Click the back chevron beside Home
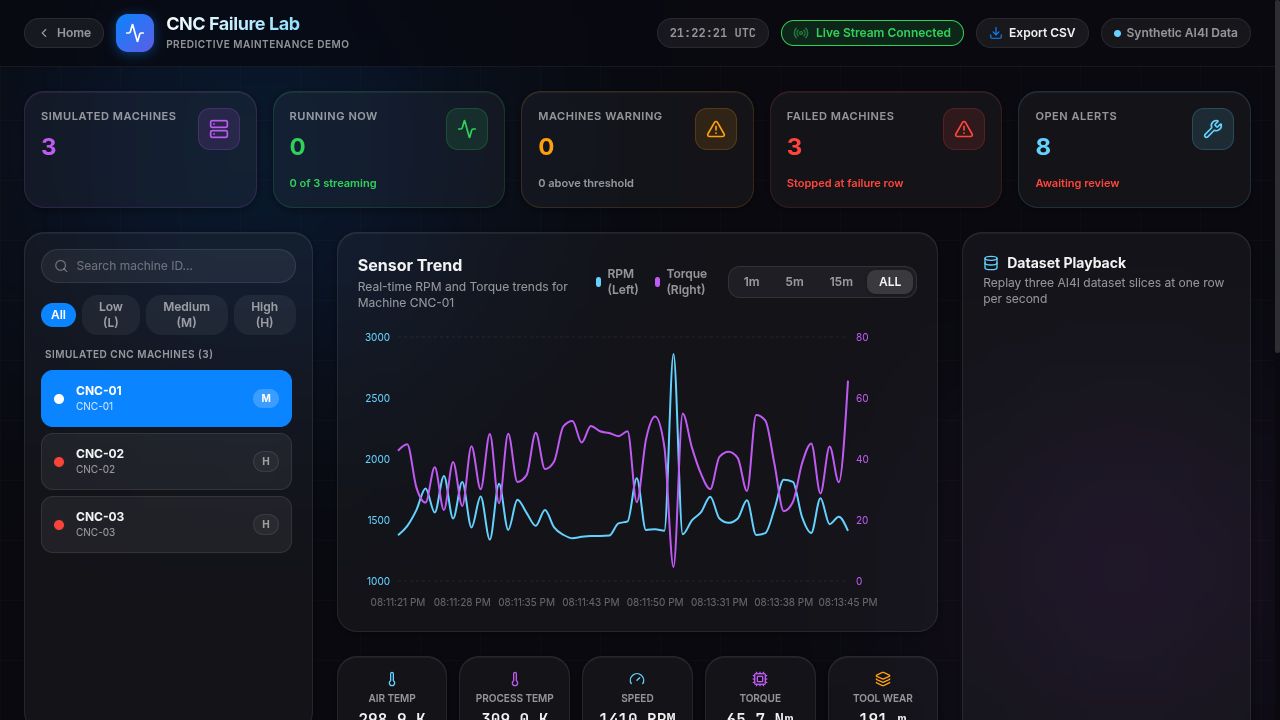The image size is (1280, 720). click(x=44, y=33)
